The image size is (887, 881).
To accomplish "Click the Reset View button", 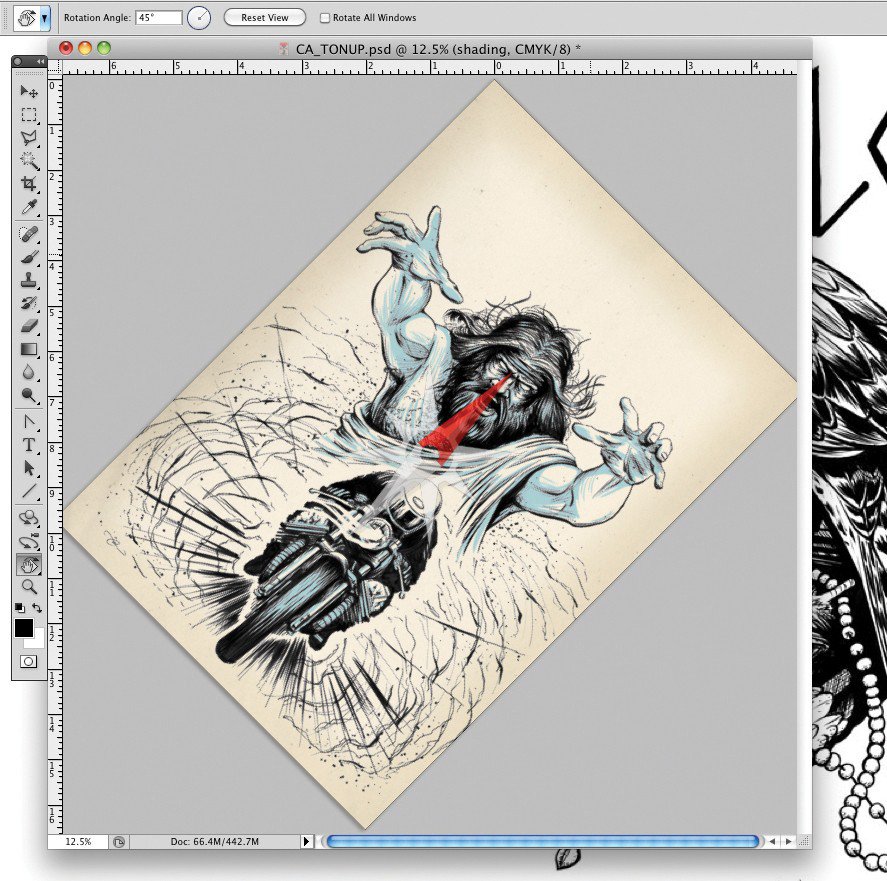I will coord(265,18).
